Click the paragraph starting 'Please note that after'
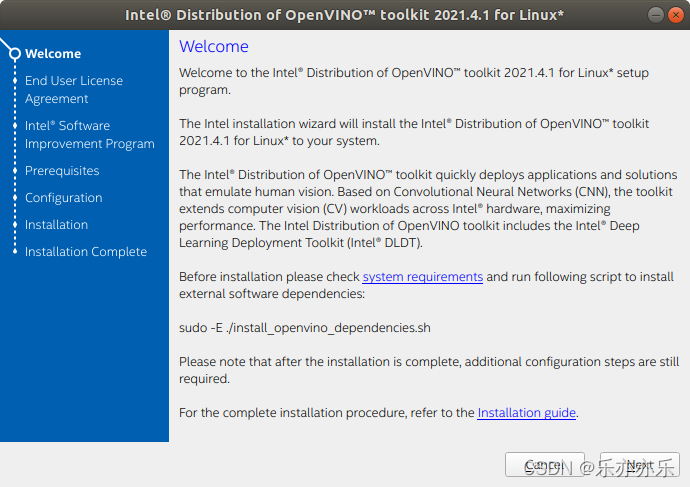Viewport: 690px width, 487px height. coord(429,370)
